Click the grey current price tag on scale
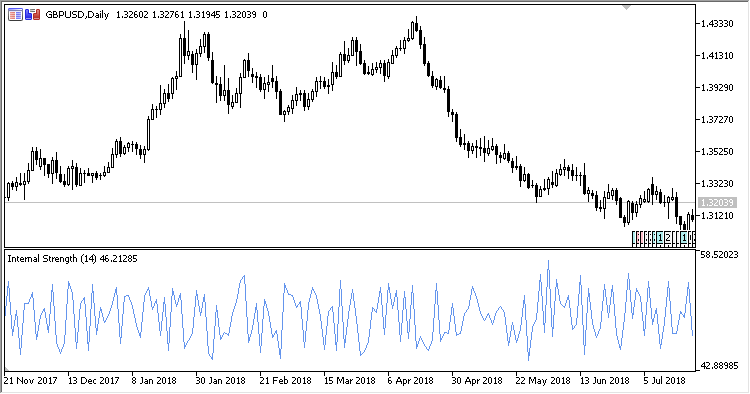The image size is (750, 394). (x=717, y=203)
